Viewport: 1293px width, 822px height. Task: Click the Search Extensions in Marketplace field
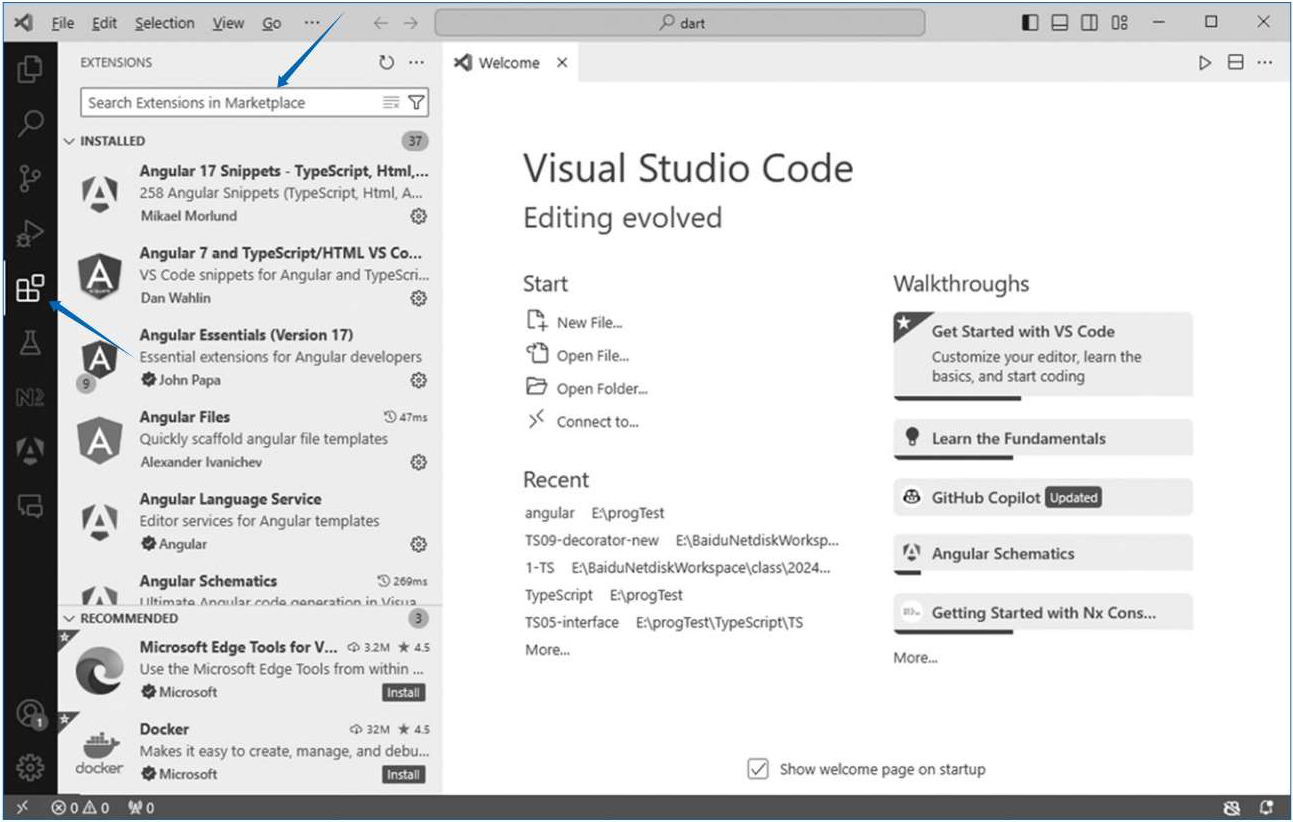point(230,102)
